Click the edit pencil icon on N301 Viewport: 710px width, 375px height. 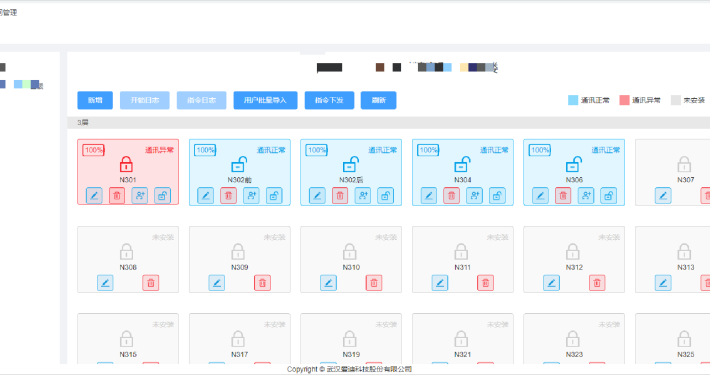[94, 196]
